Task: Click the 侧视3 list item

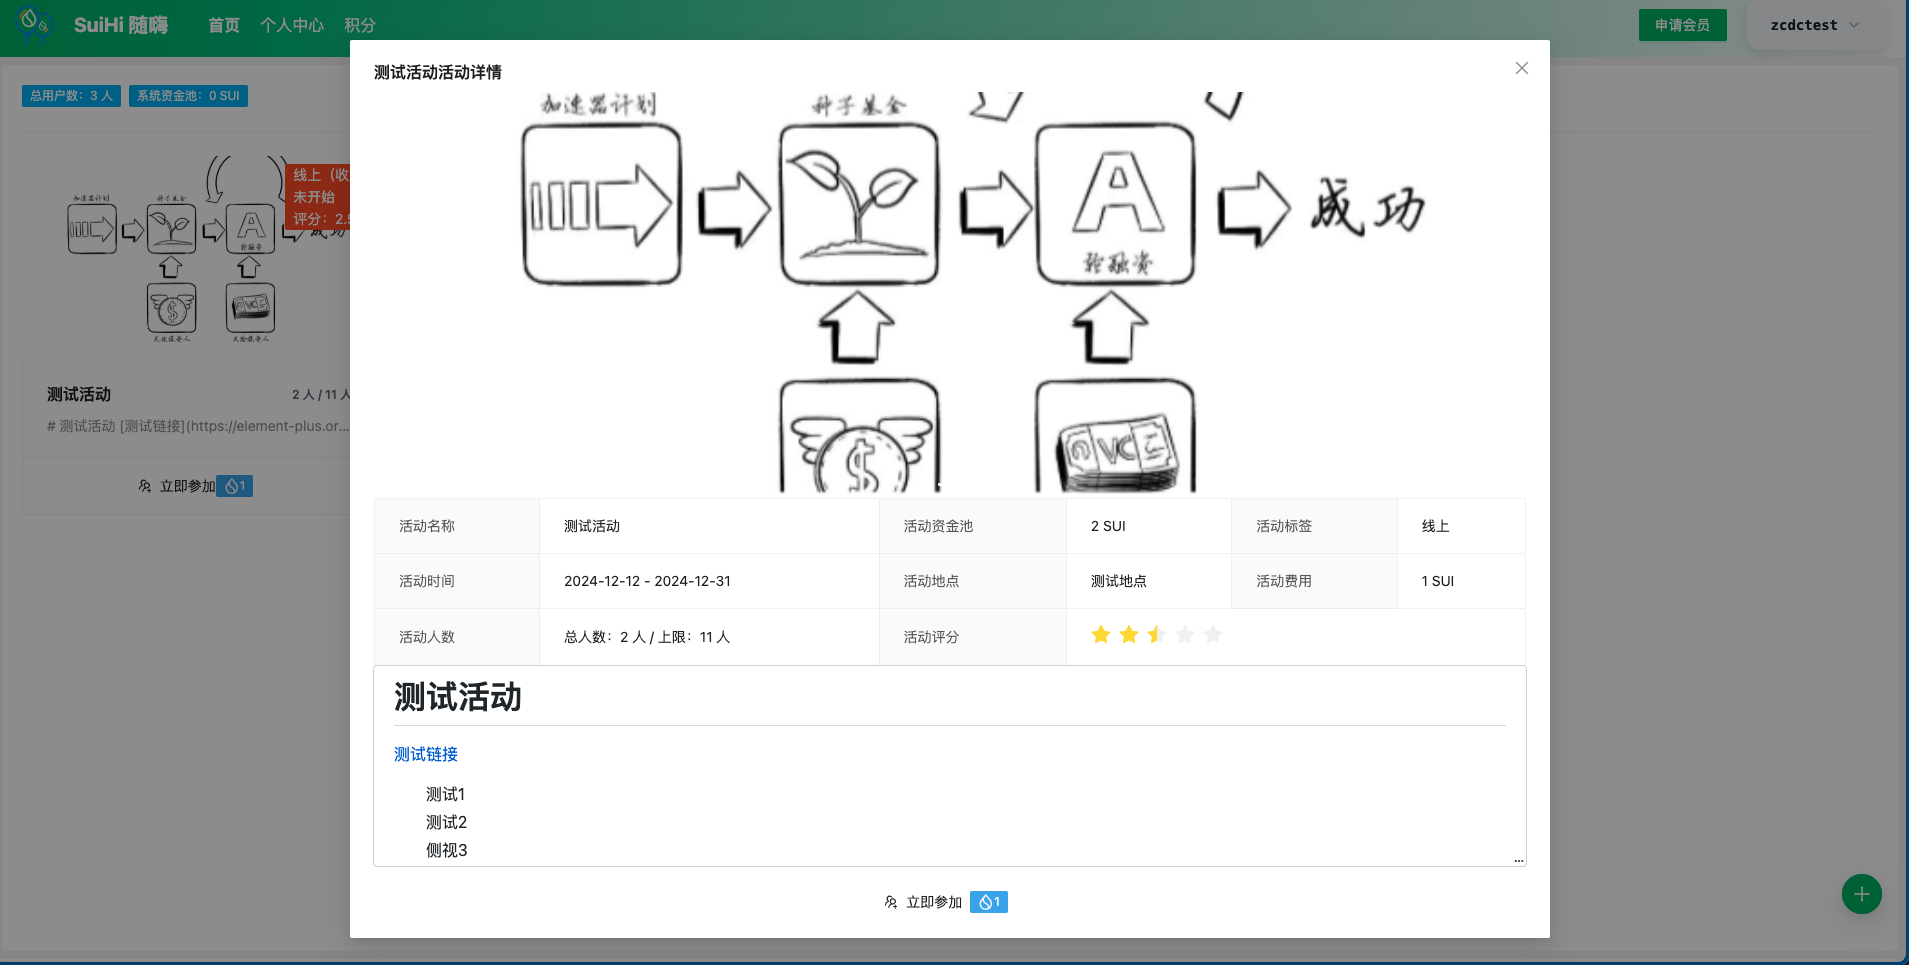Action: click(x=446, y=850)
